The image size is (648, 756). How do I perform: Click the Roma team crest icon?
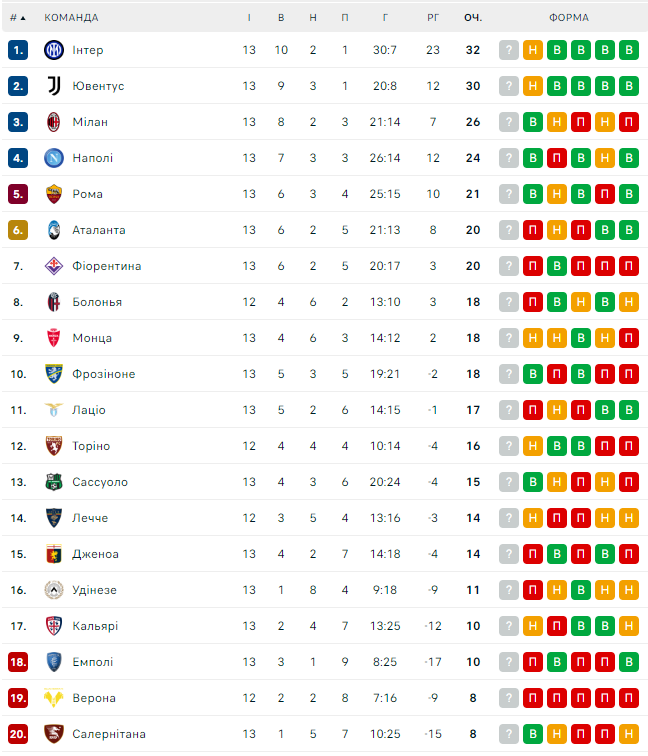pyautogui.click(x=54, y=194)
